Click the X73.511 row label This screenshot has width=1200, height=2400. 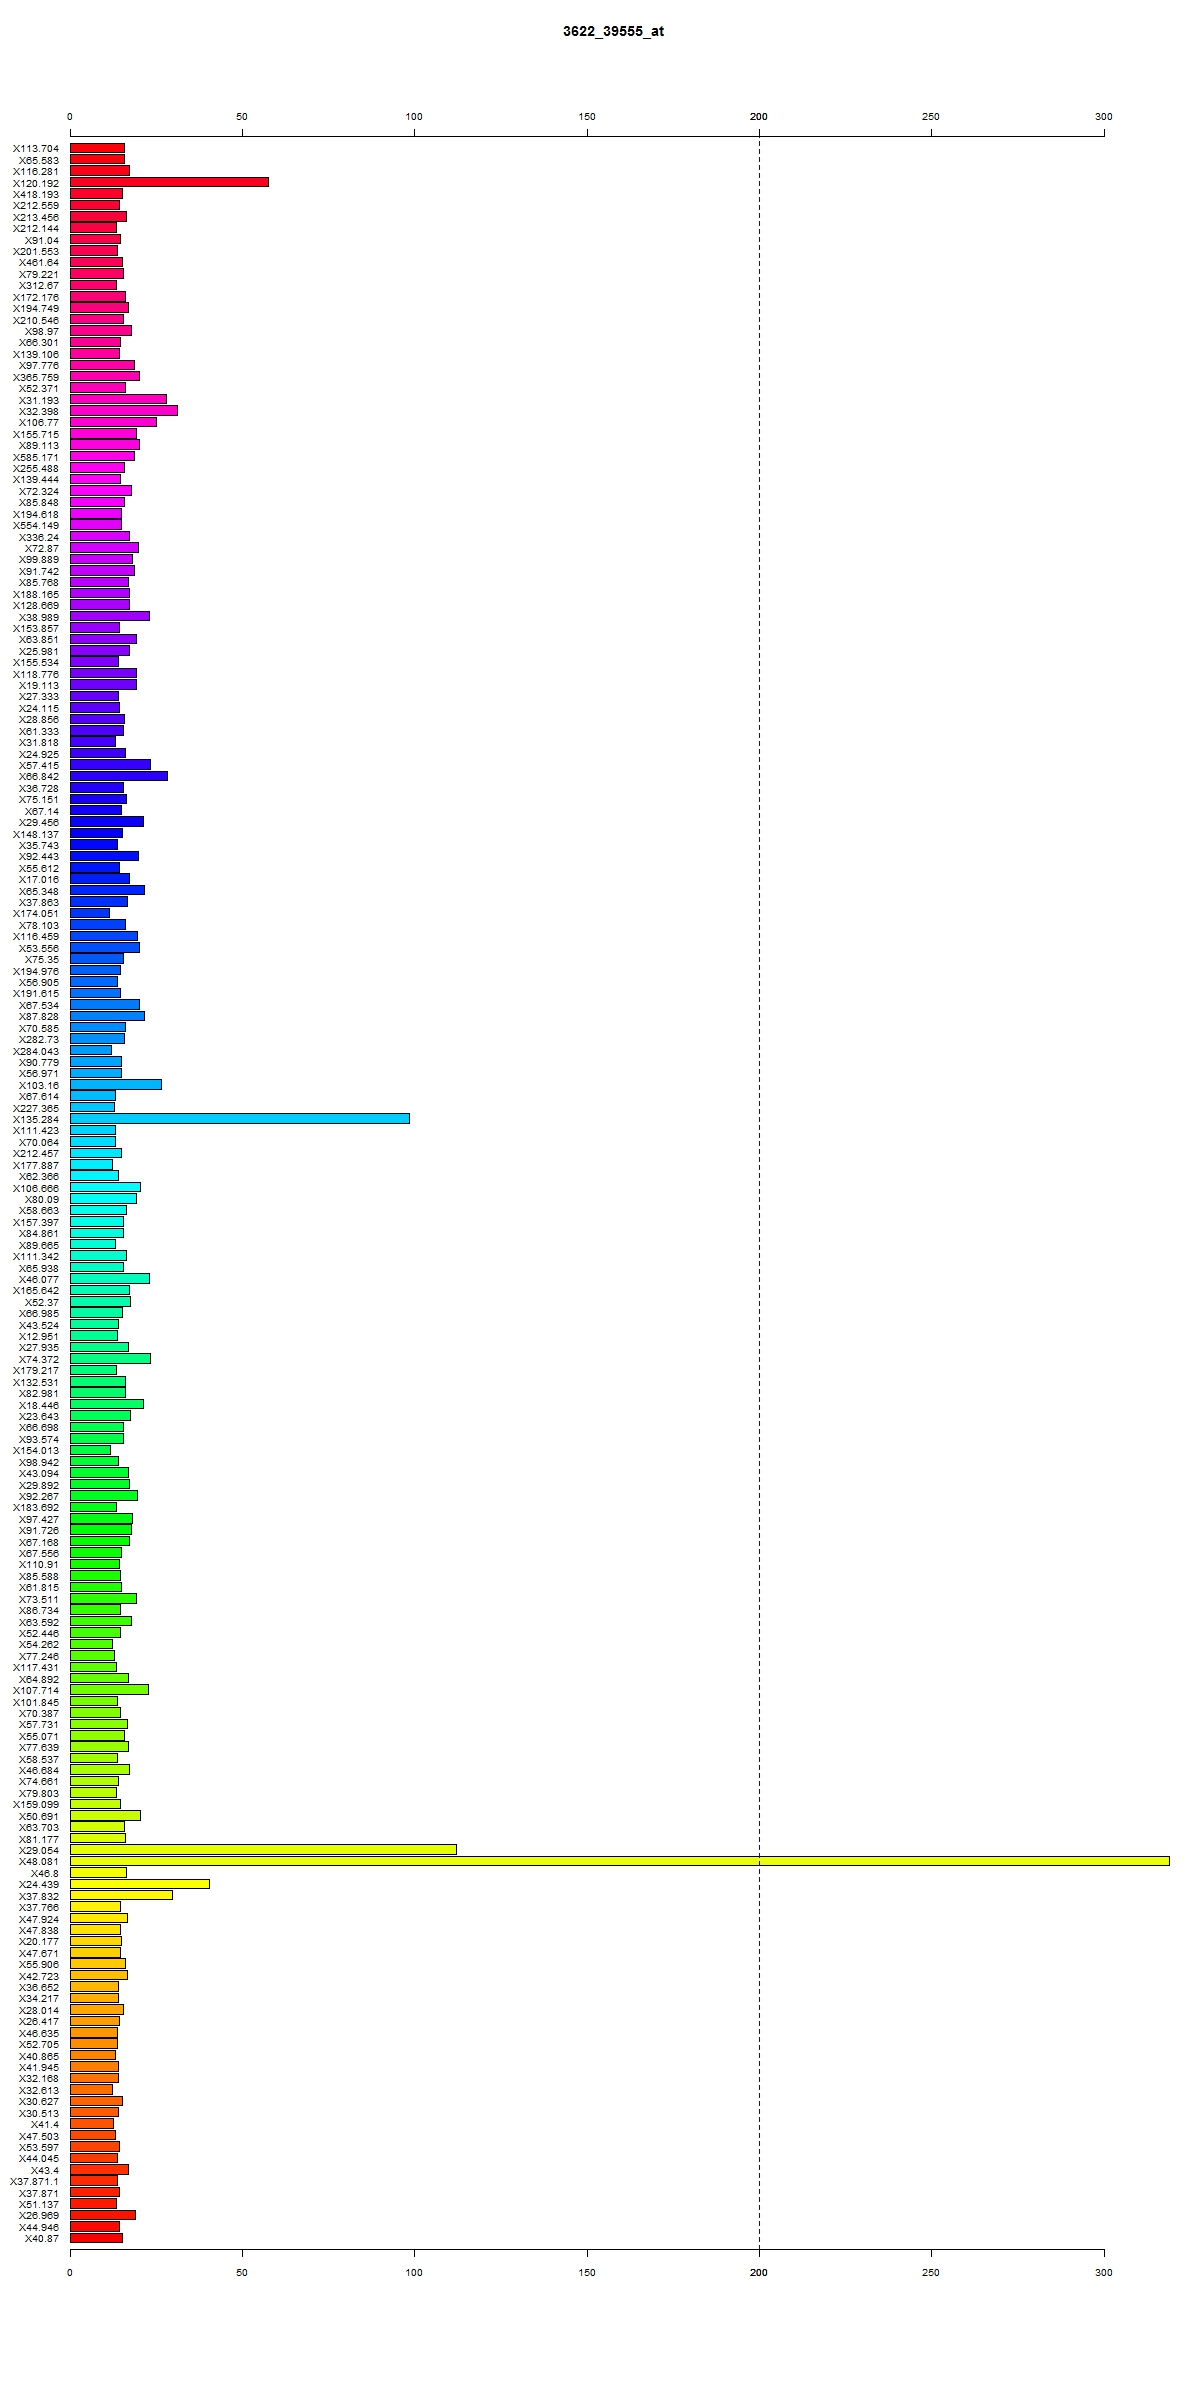(39, 1598)
